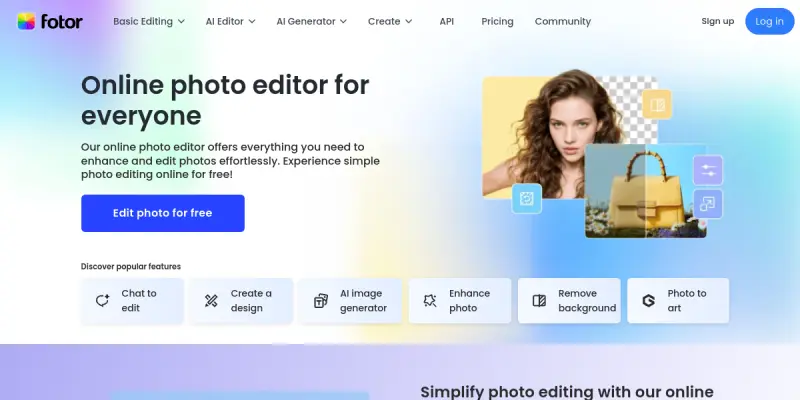Viewport: 800px width, 400px height.
Task: Open the Create dropdown in the navbar
Action: point(390,21)
